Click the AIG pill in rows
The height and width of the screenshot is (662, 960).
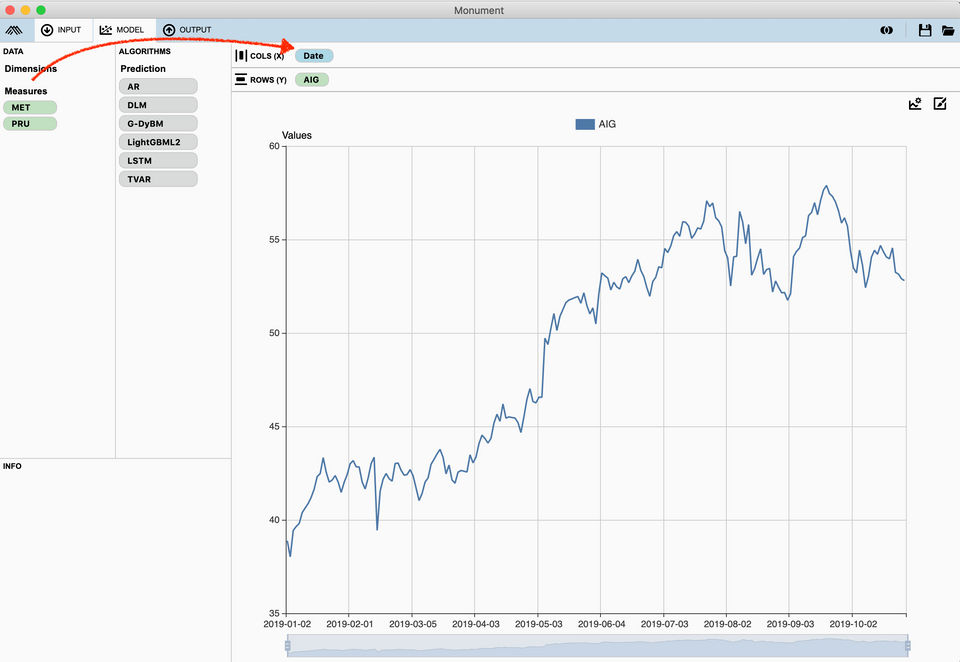click(x=312, y=80)
